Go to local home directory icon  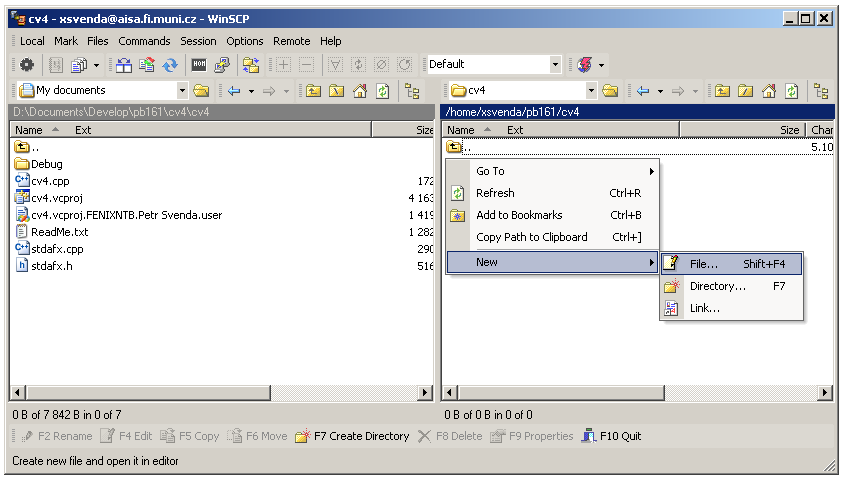point(360,91)
